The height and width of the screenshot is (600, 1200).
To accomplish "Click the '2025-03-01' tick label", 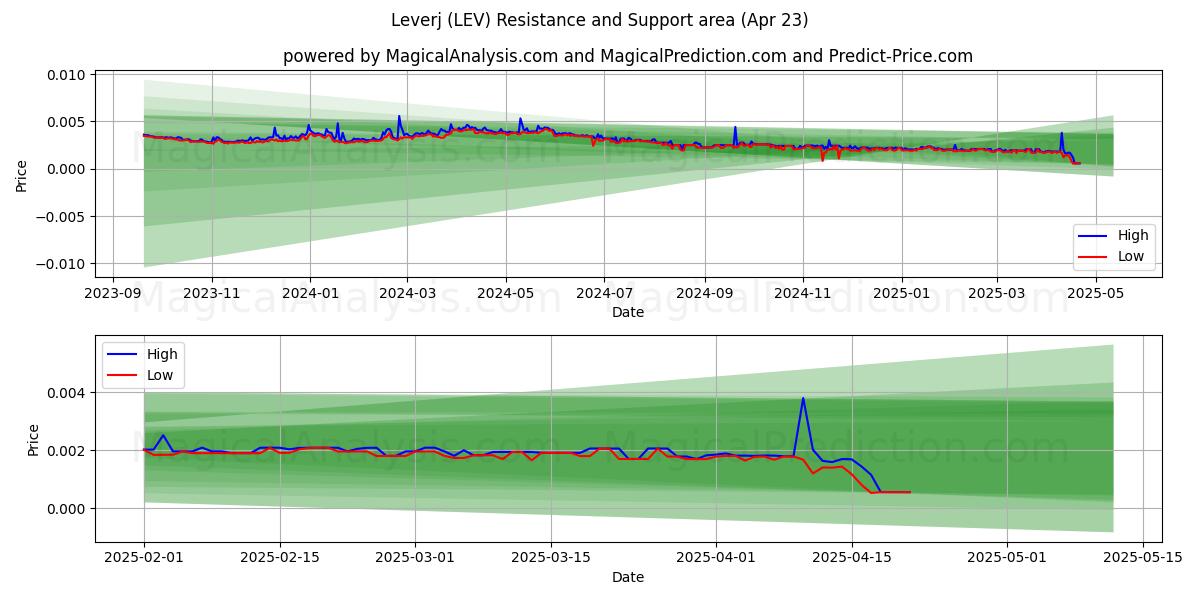I will point(416,557).
